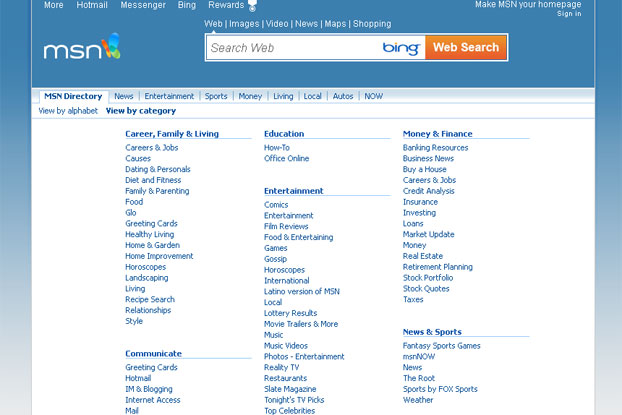Select the Shopping search scope
This screenshot has width=622, height=415.
tap(372, 24)
